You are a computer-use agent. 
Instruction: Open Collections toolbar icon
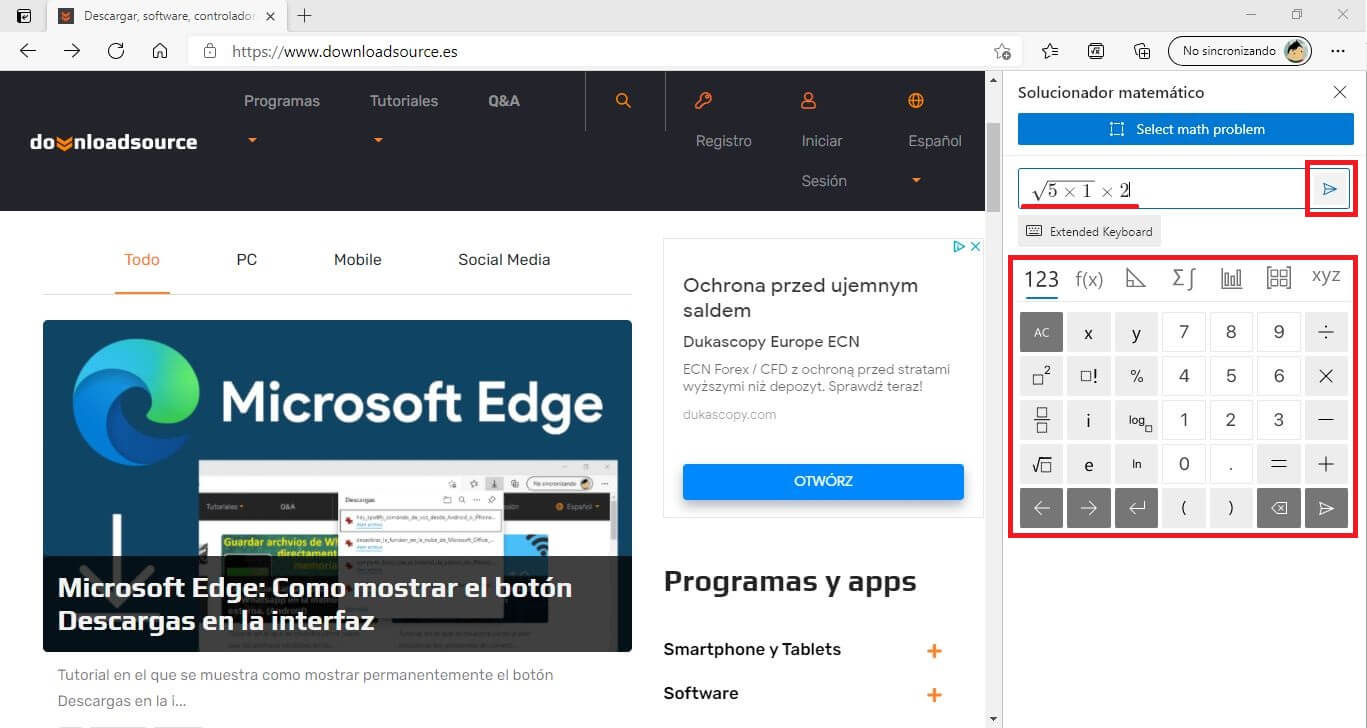(x=1142, y=51)
